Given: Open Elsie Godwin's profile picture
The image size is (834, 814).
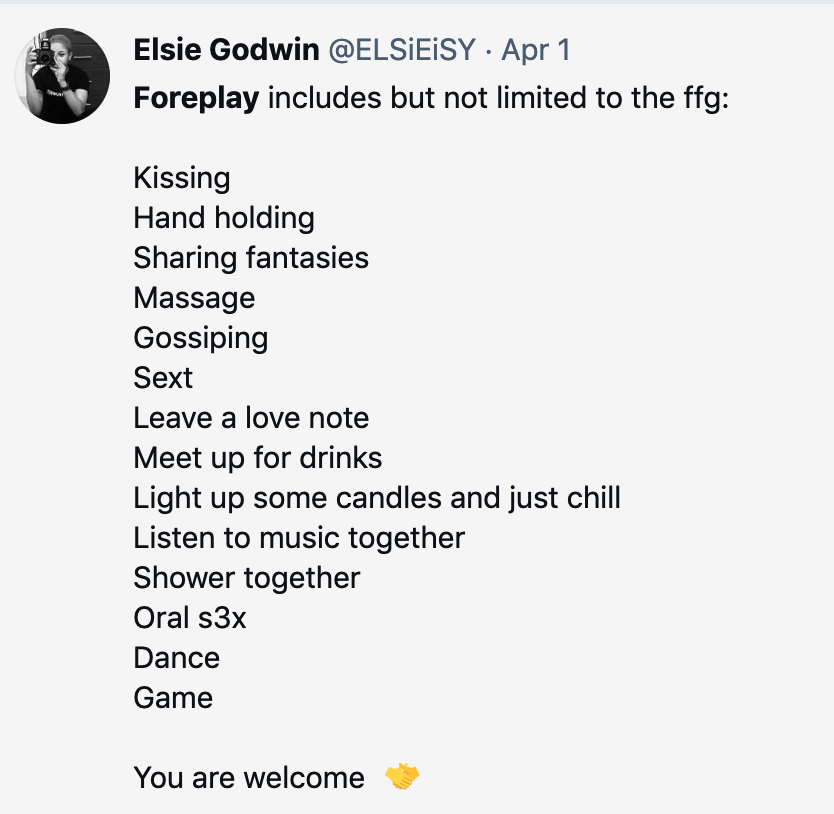Looking at the screenshot, I should (62, 76).
